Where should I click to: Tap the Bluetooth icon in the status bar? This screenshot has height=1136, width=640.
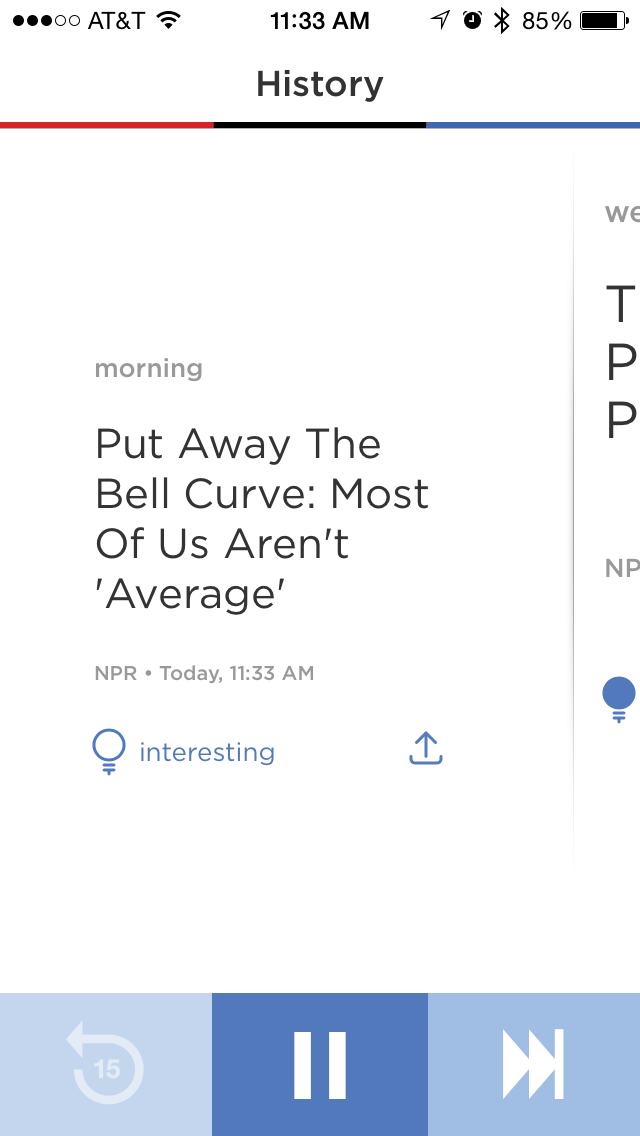503,20
